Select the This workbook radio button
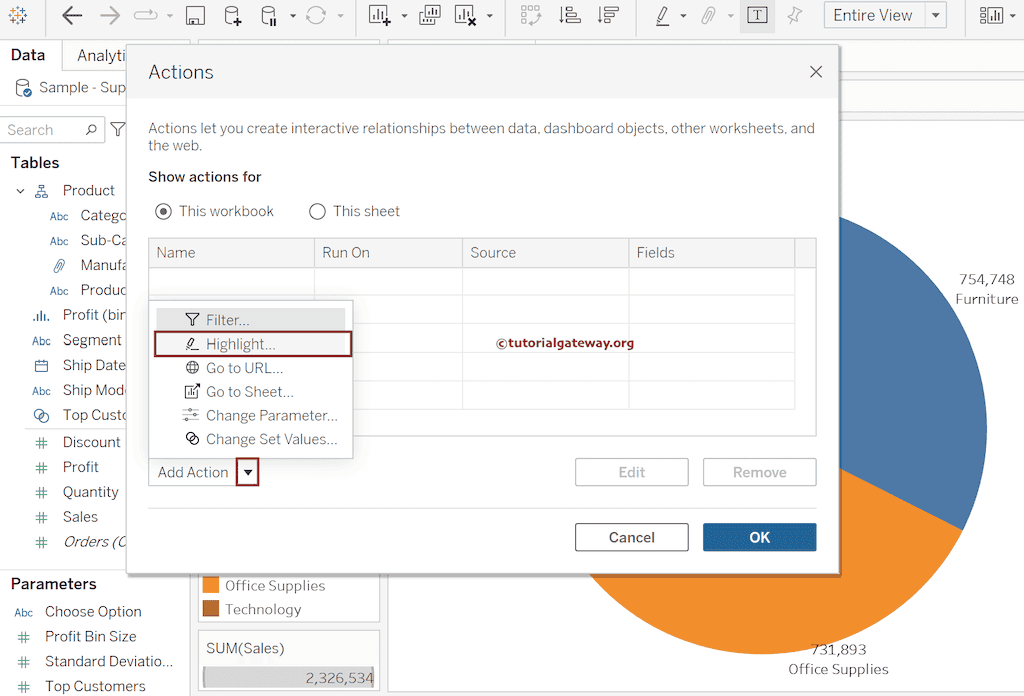 coord(164,211)
